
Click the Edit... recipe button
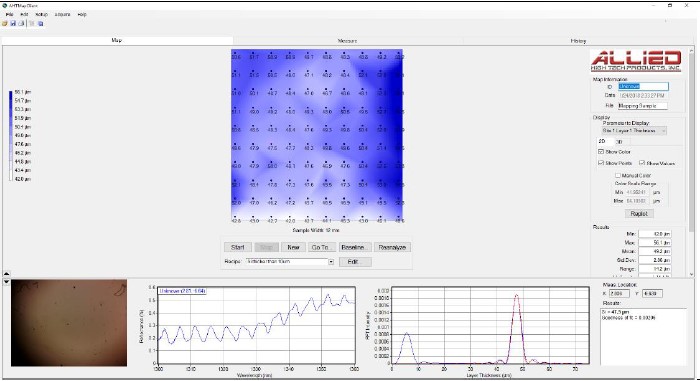coord(355,262)
